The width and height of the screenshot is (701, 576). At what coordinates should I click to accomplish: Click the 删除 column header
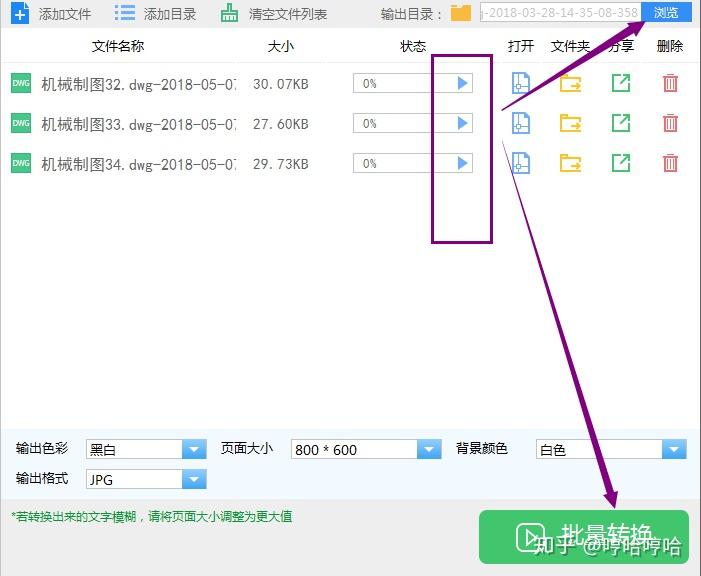[x=670, y=46]
